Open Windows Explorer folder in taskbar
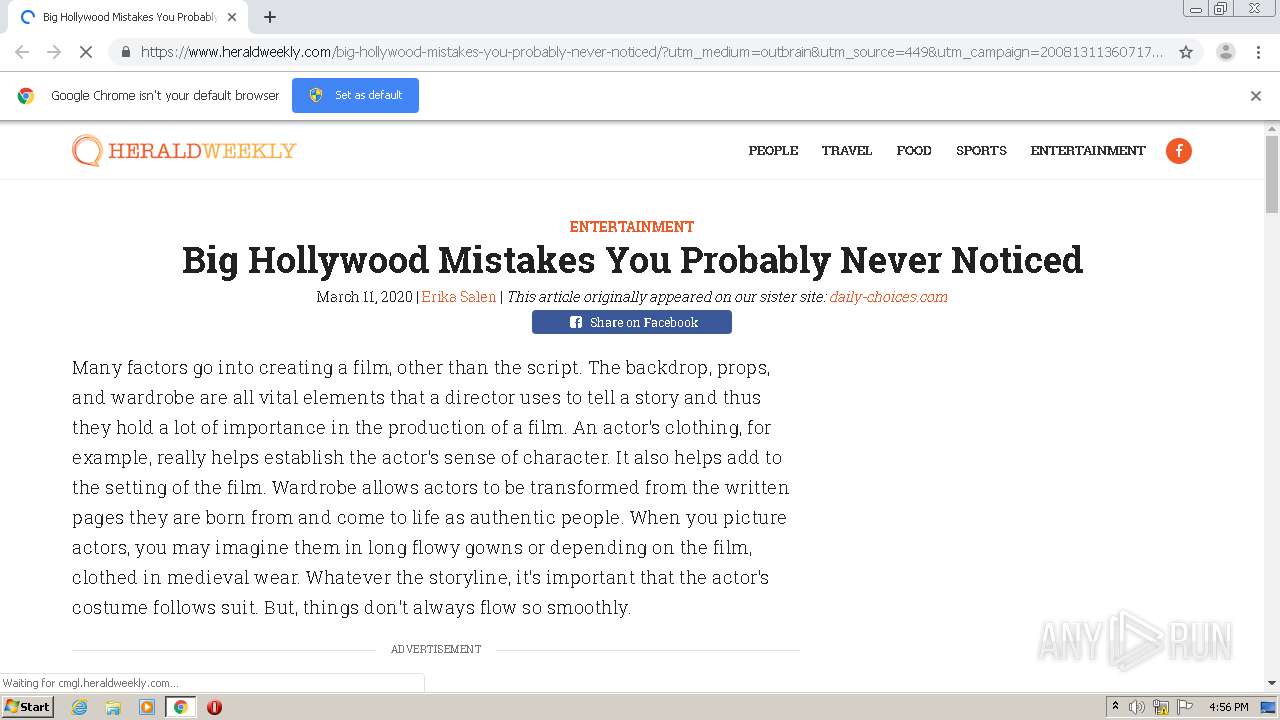 (x=113, y=707)
